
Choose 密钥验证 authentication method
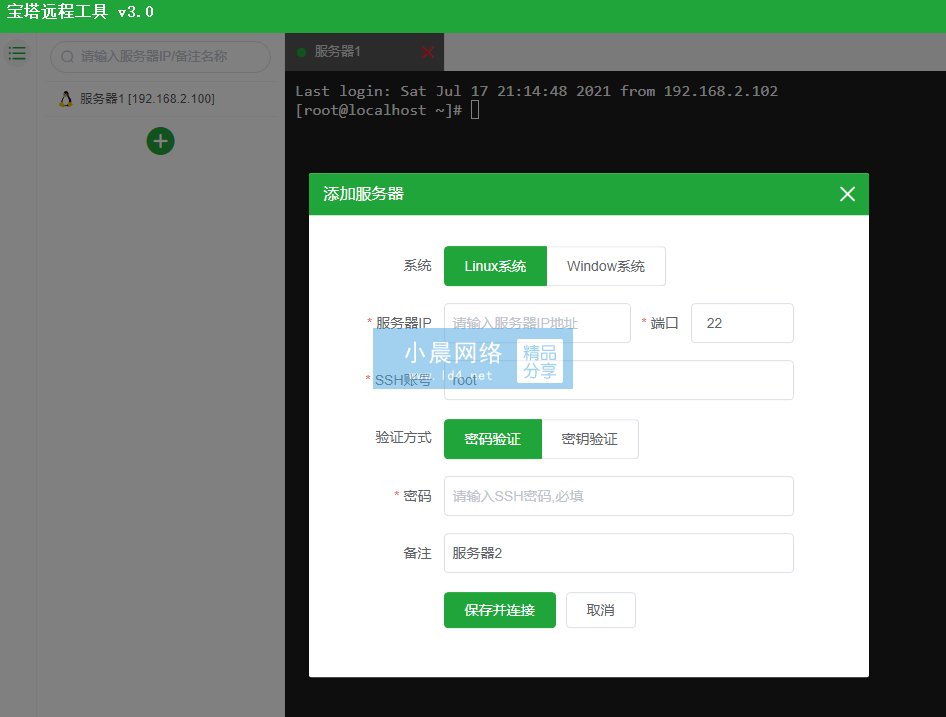pyautogui.click(x=590, y=439)
